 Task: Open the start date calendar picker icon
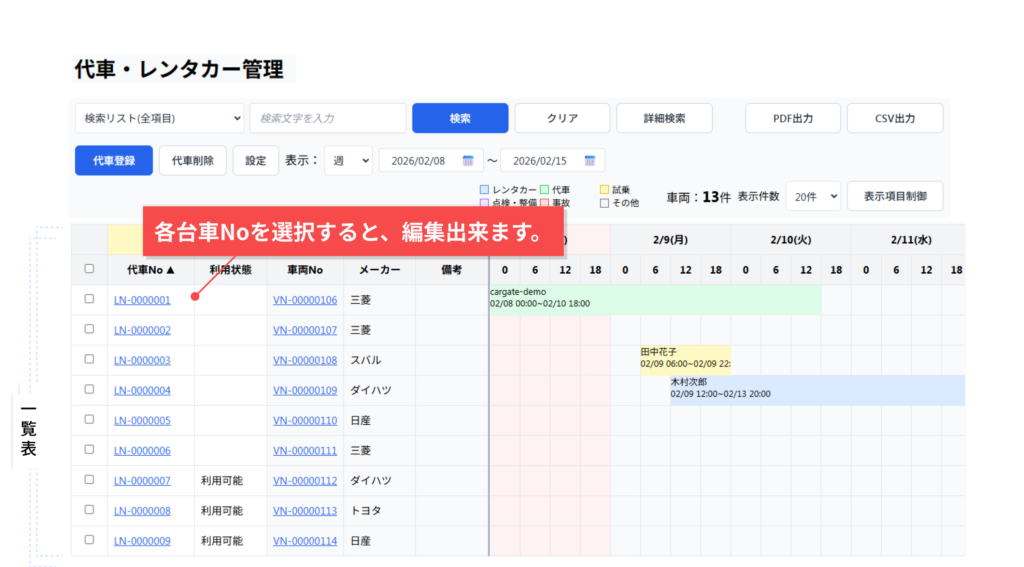click(x=467, y=161)
